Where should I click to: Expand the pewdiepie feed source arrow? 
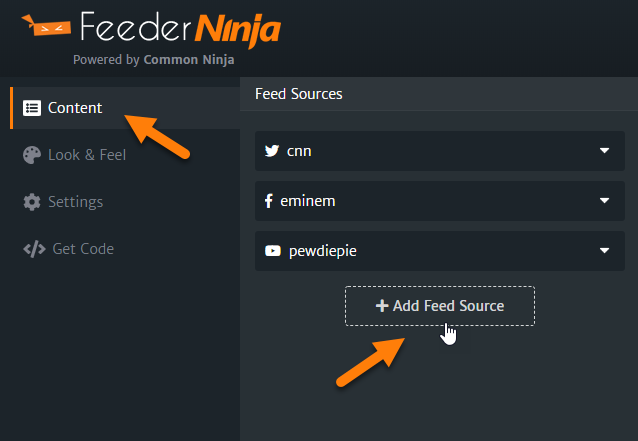[605, 251]
